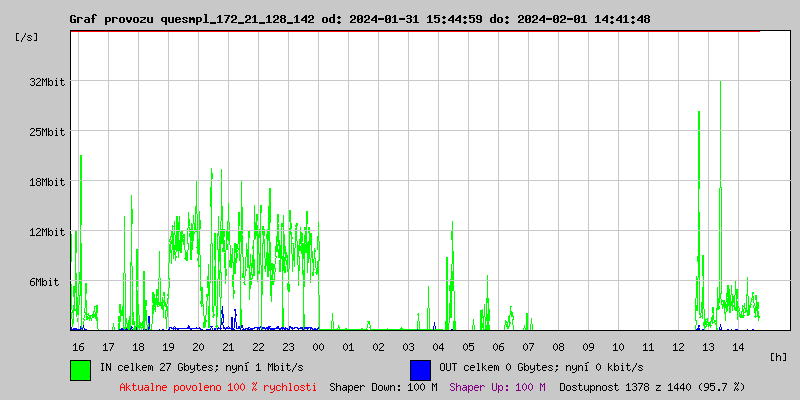This screenshot has height=400, width=800.
Task: Select the 13 hour marker on x-axis
Action: point(708,346)
